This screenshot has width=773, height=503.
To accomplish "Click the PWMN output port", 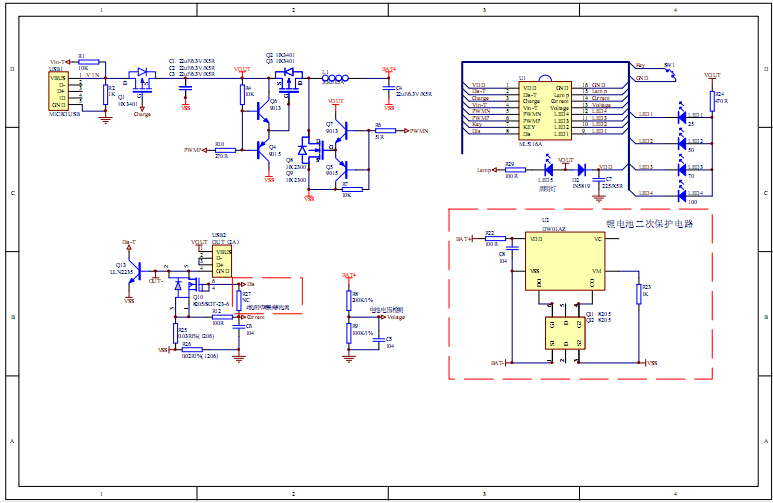I will [x=415, y=131].
